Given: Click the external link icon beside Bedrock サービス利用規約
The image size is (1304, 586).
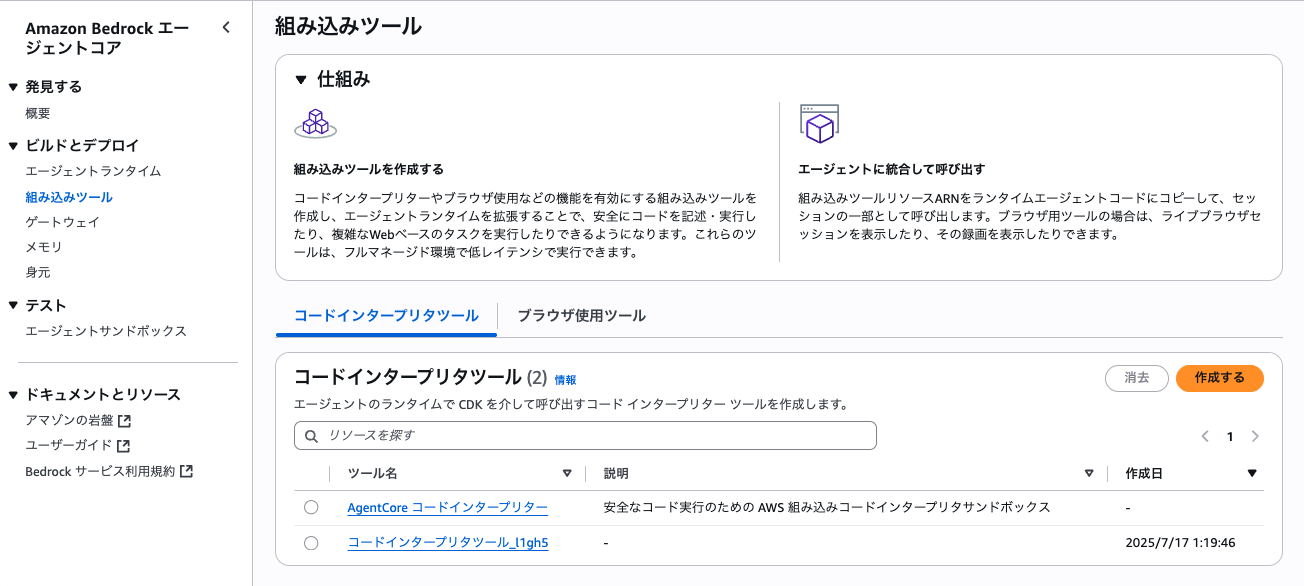Looking at the screenshot, I should click(186, 471).
